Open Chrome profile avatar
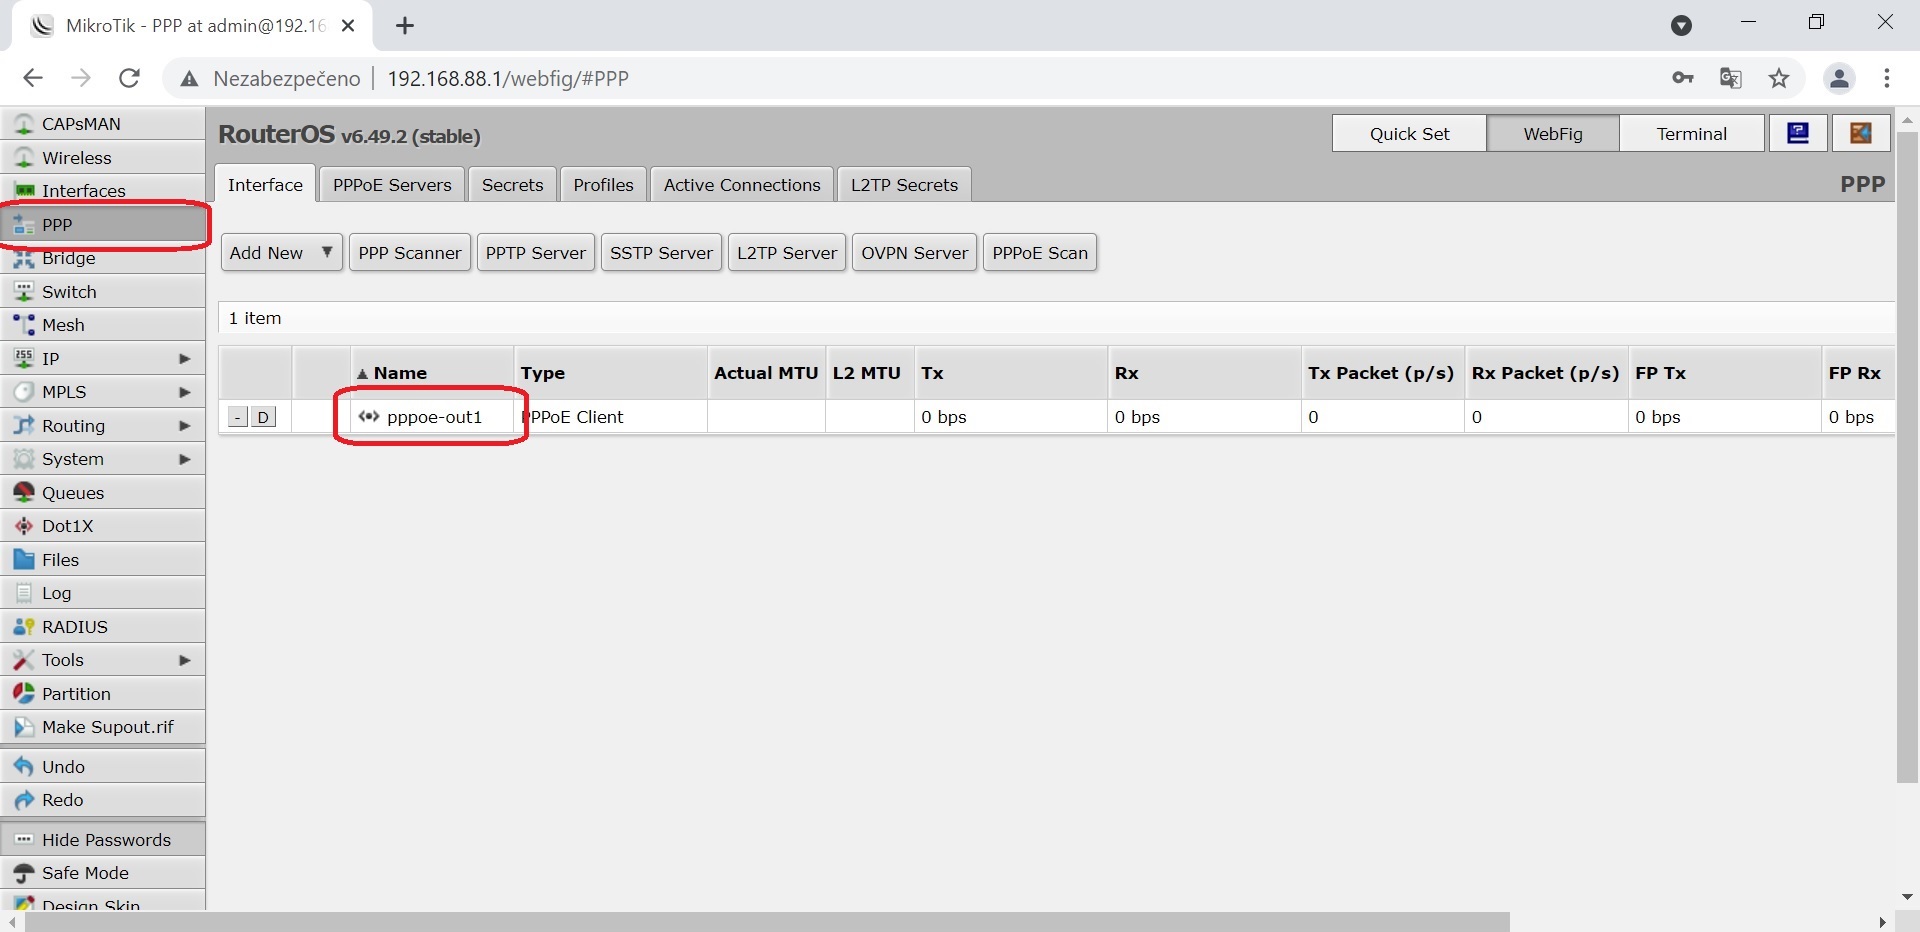Image resolution: width=1920 pixels, height=932 pixels. (1839, 78)
